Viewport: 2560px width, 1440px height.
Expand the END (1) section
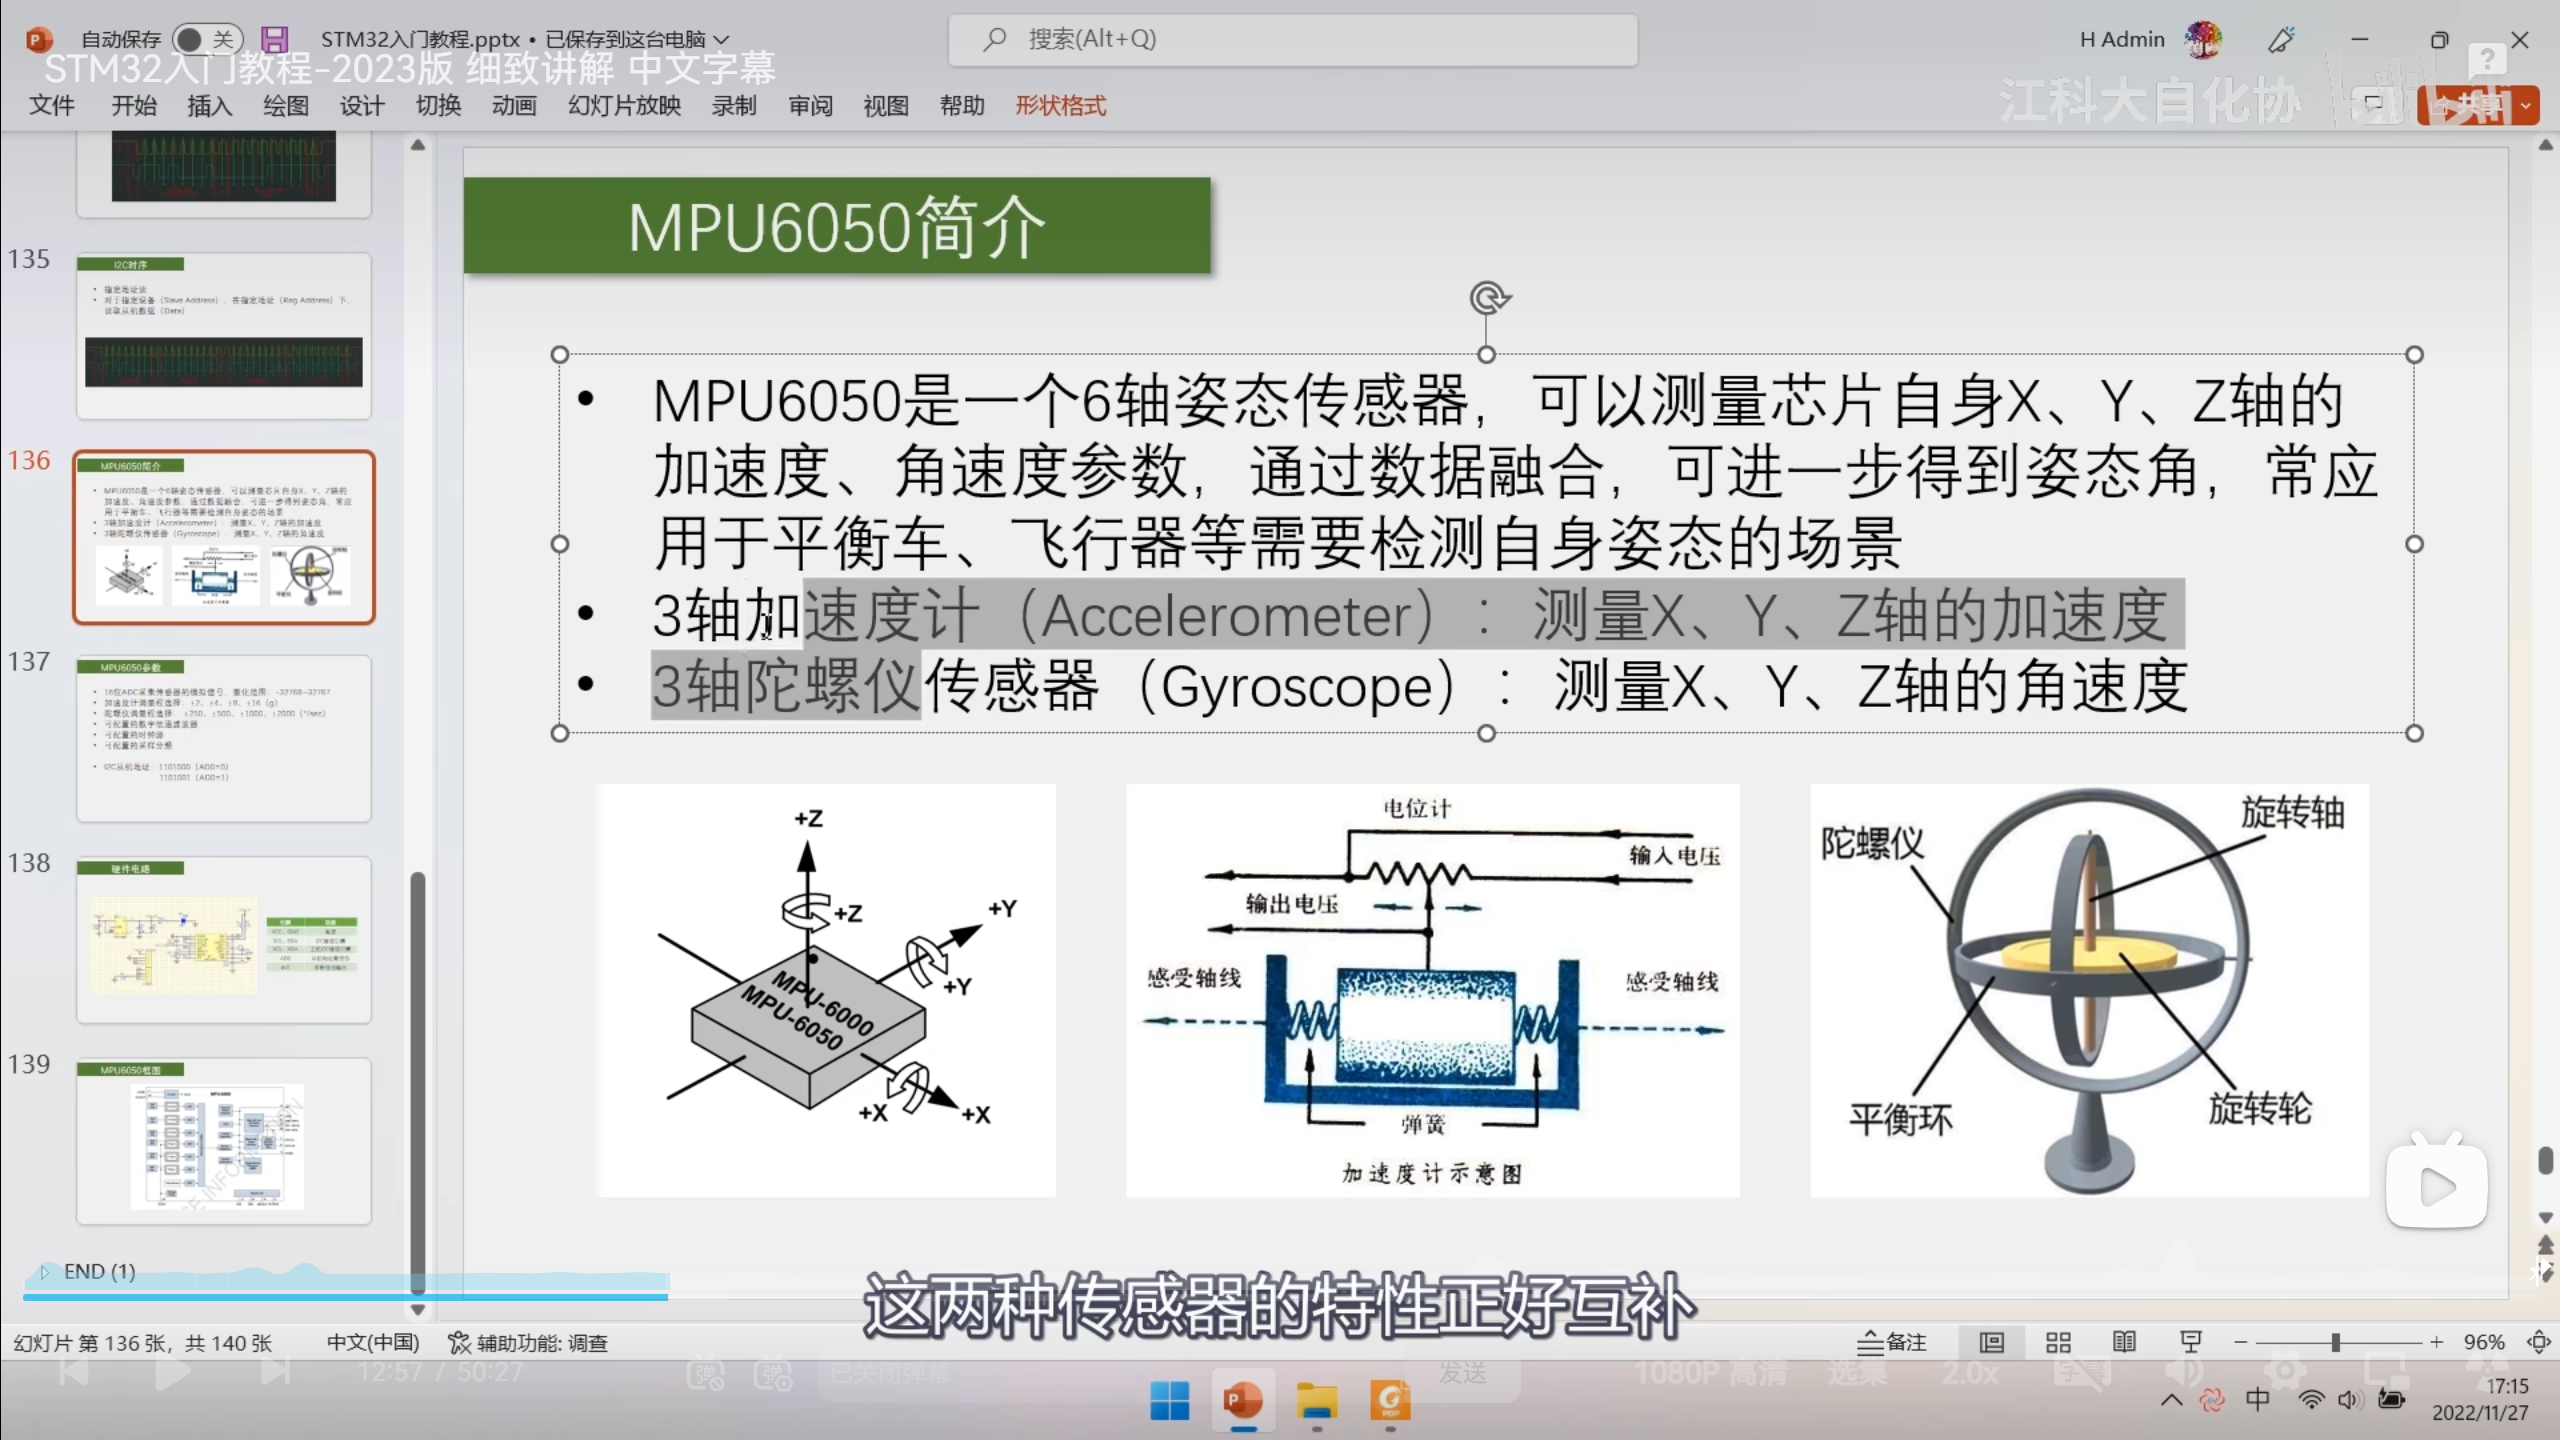click(x=44, y=1271)
